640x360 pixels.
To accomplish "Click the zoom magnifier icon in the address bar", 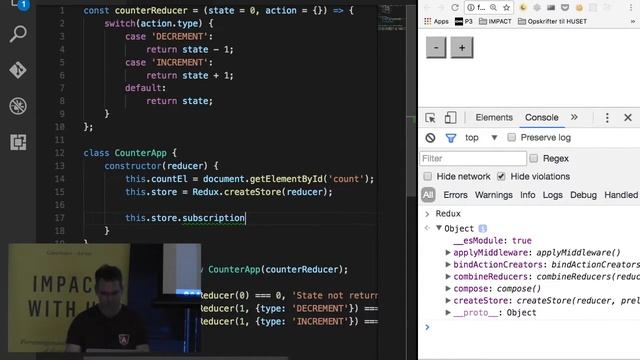I will point(493,7).
